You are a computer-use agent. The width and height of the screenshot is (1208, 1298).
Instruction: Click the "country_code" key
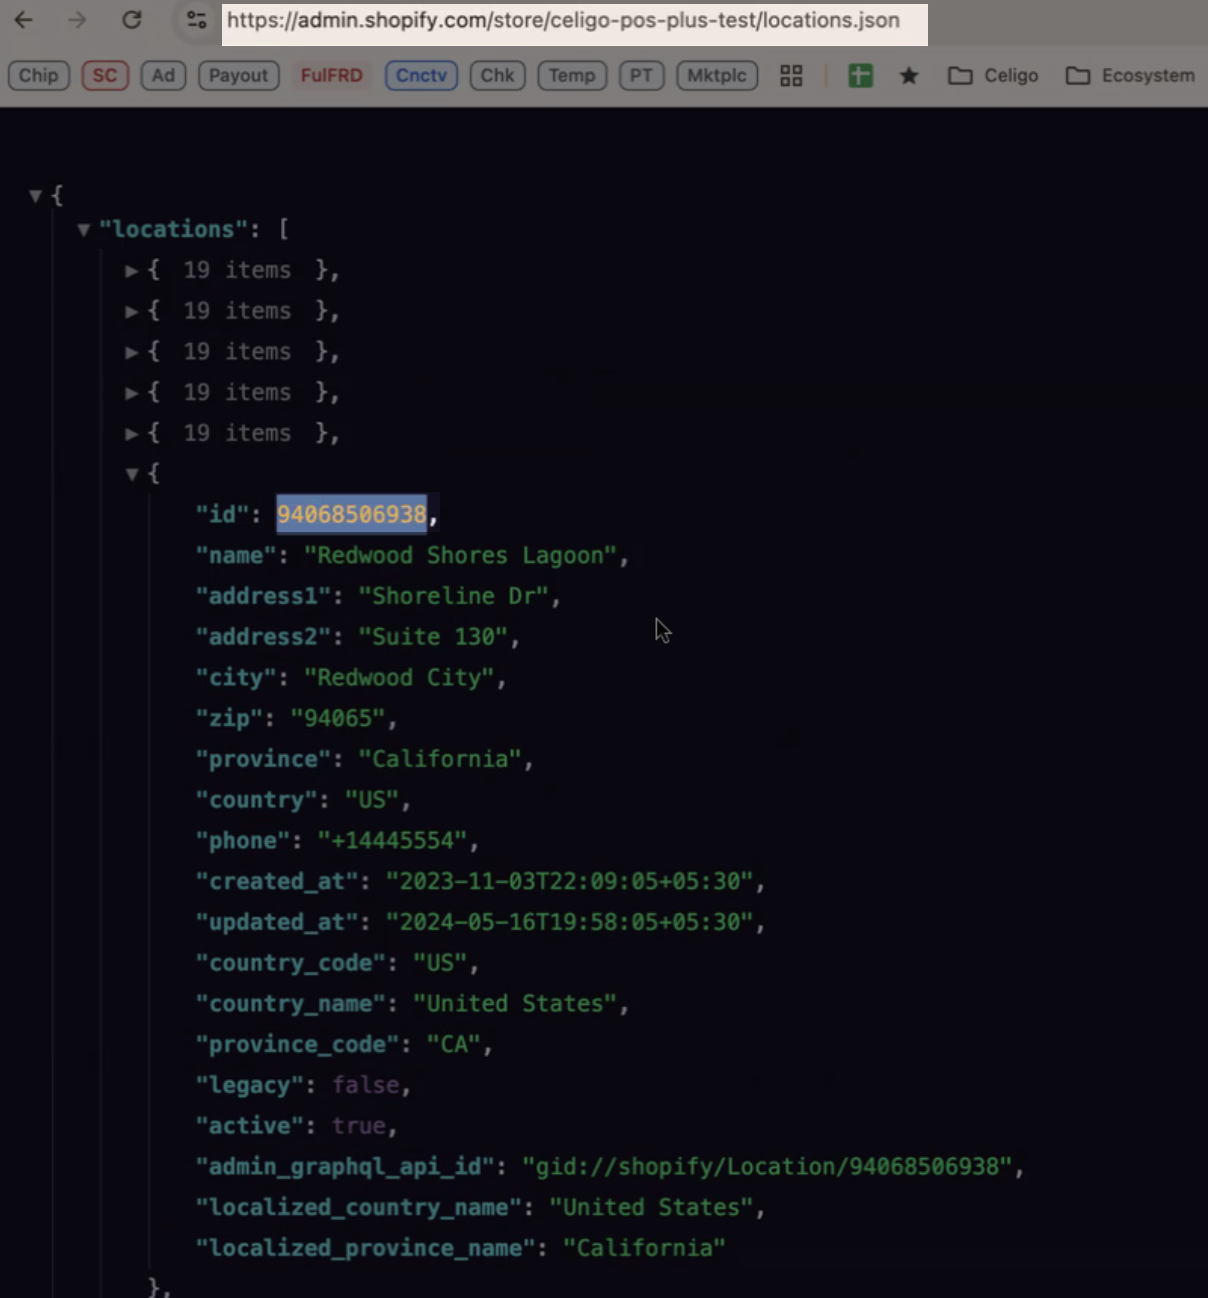click(290, 963)
